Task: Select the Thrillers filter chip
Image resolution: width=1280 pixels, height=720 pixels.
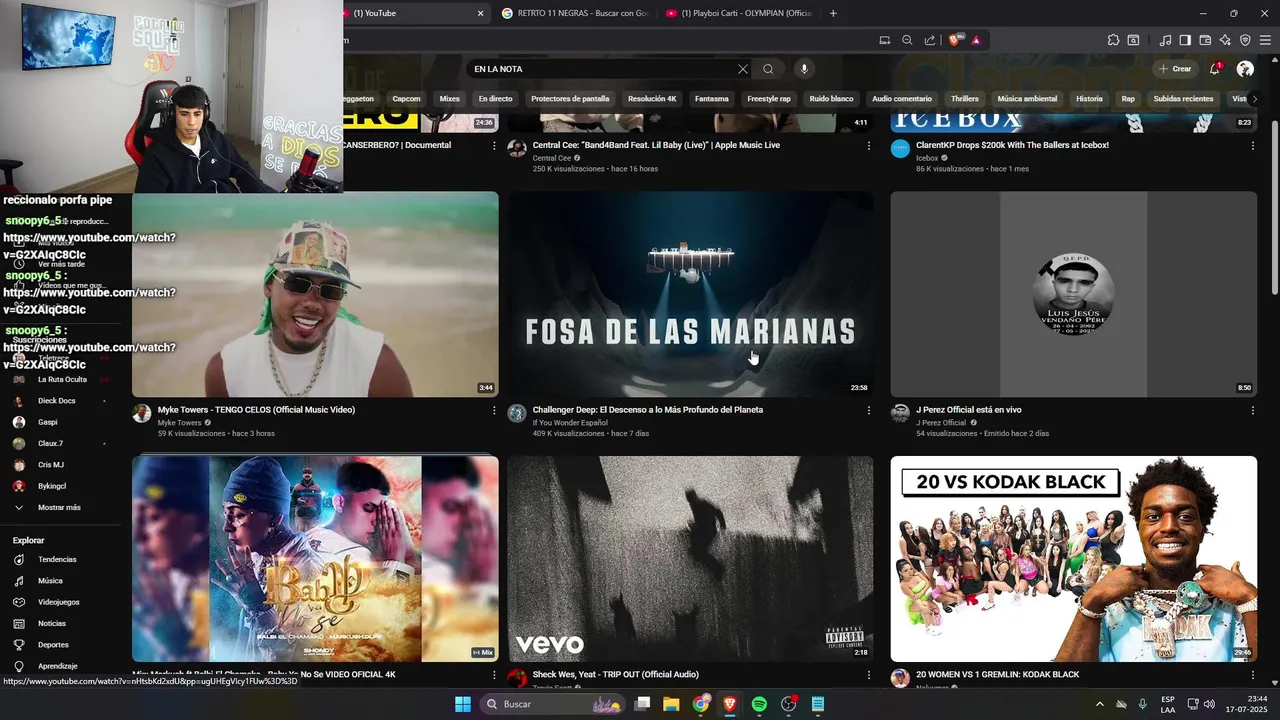Action: (965, 99)
